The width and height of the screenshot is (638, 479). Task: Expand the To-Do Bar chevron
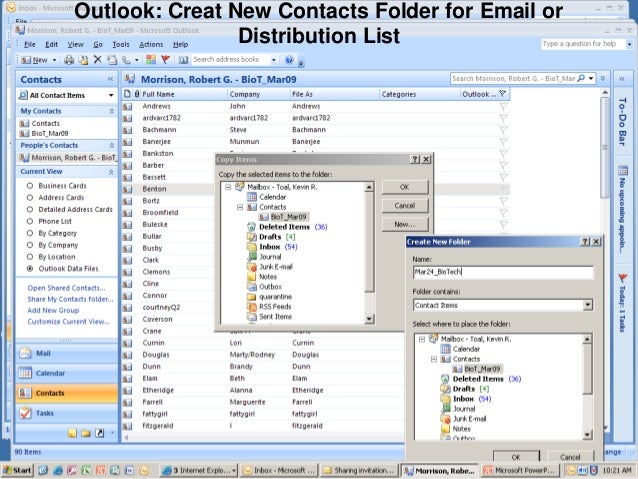(x=622, y=79)
